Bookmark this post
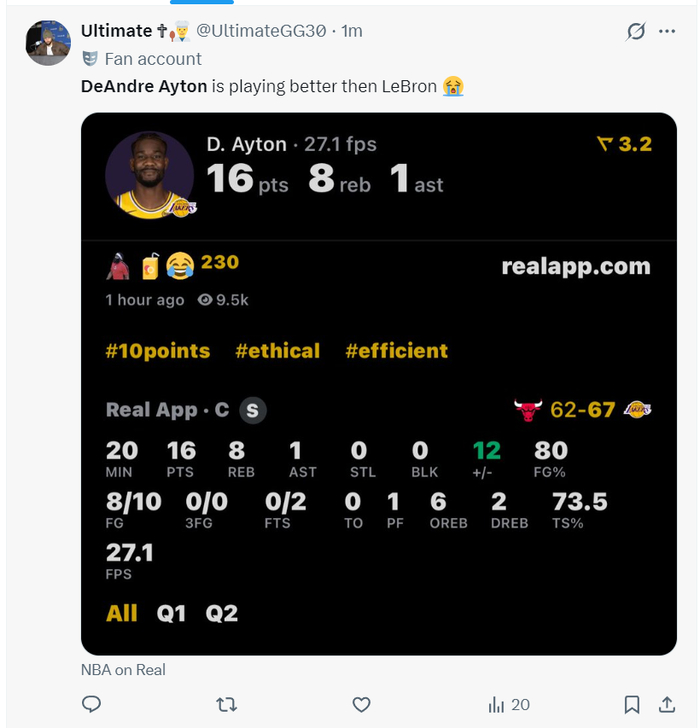Image resolution: width=700 pixels, height=728 pixels. 632,705
